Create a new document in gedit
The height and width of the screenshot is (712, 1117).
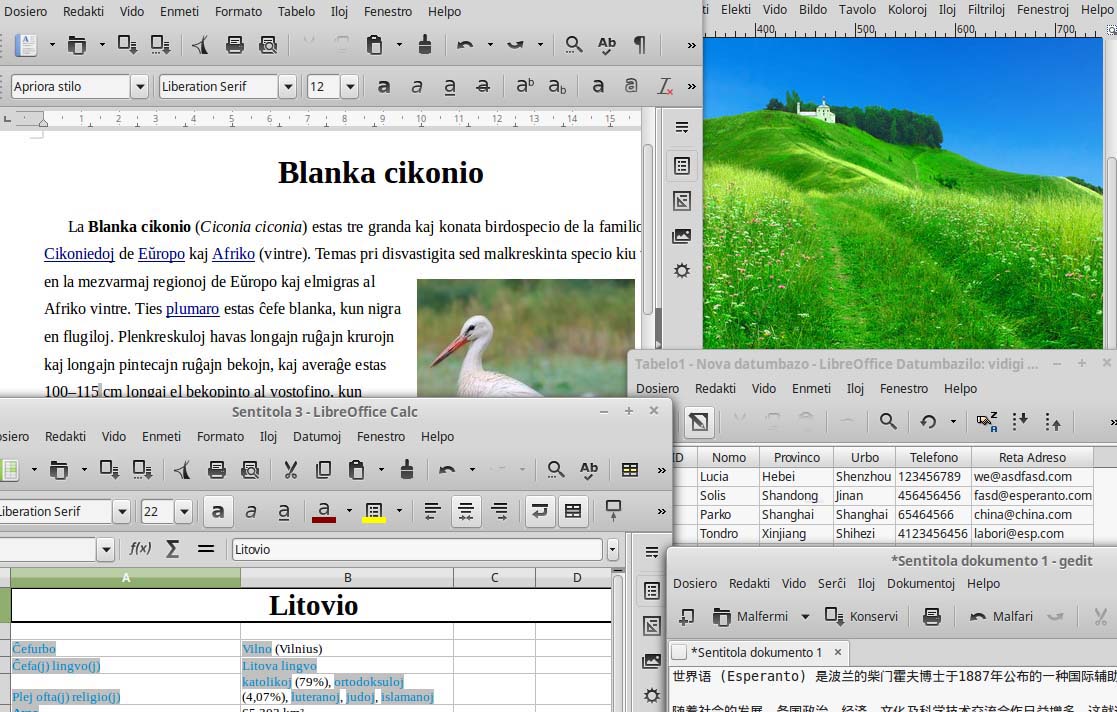(x=686, y=616)
